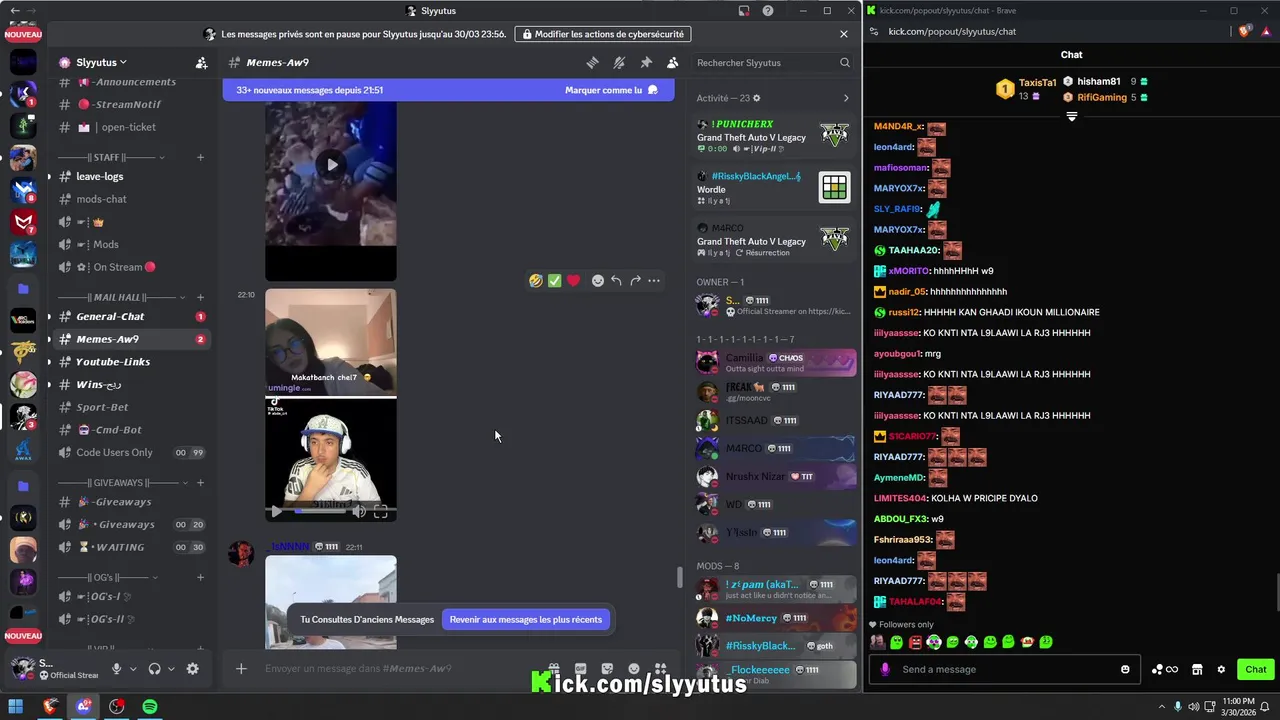Image resolution: width=1280 pixels, height=720 pixels.
Task: Toggle the member list icon
Action: click(x=673, y=62)
